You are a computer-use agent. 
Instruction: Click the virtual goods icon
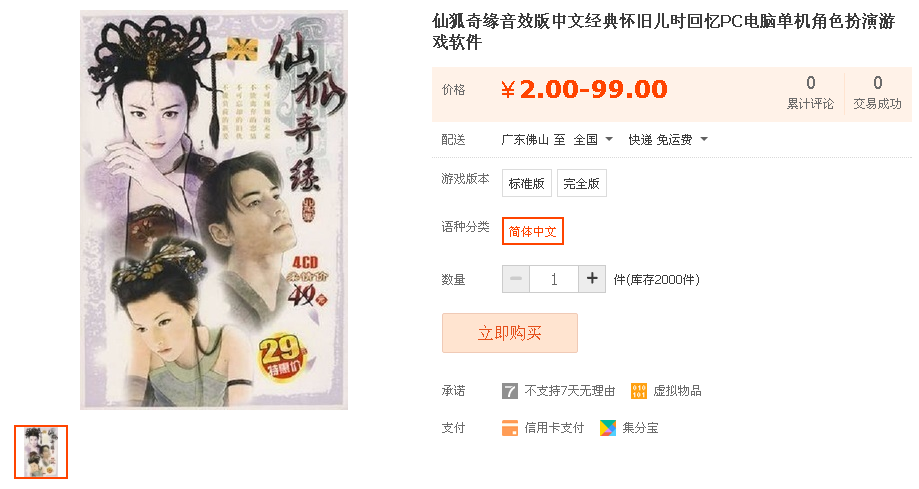click(638, 390)
